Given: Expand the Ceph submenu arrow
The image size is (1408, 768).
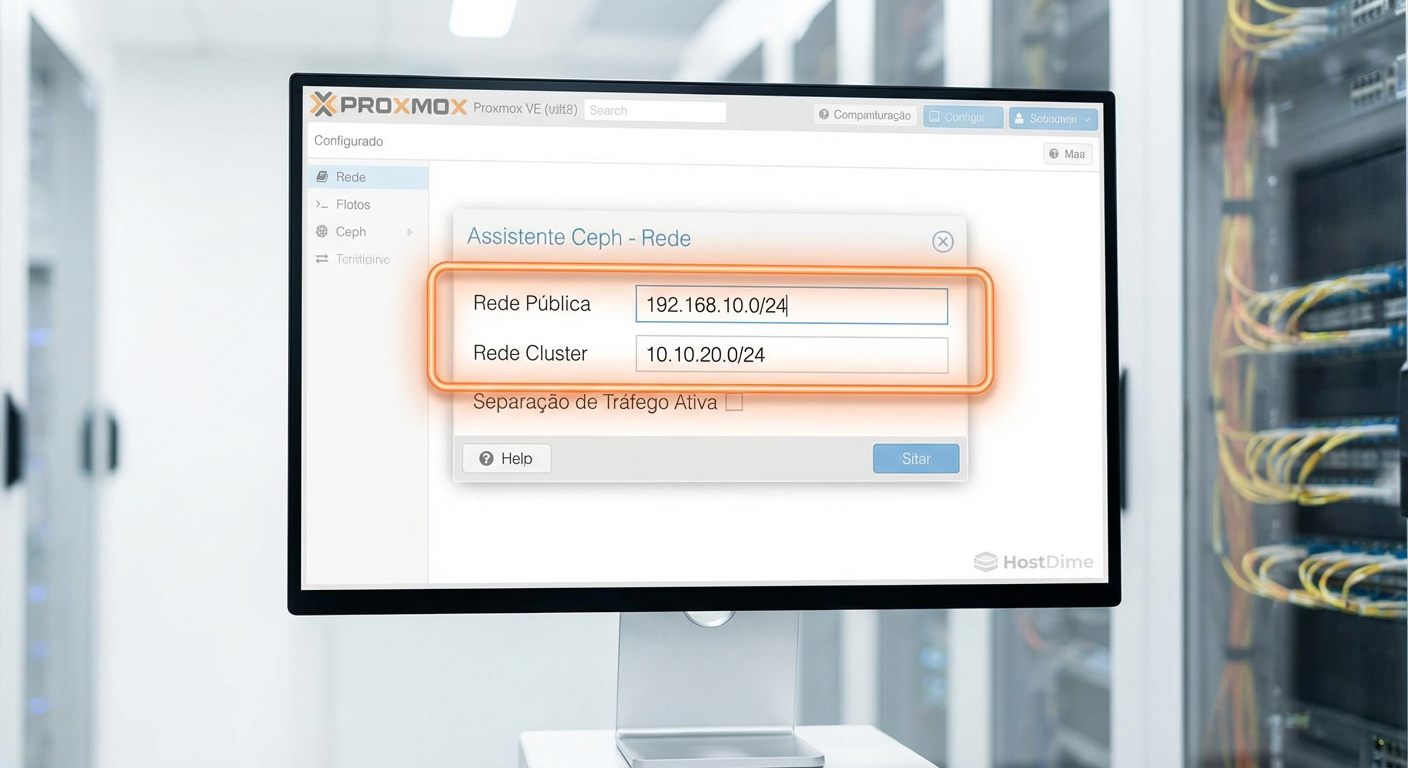Looking at the screenshot, I should (x=410, y=232).
